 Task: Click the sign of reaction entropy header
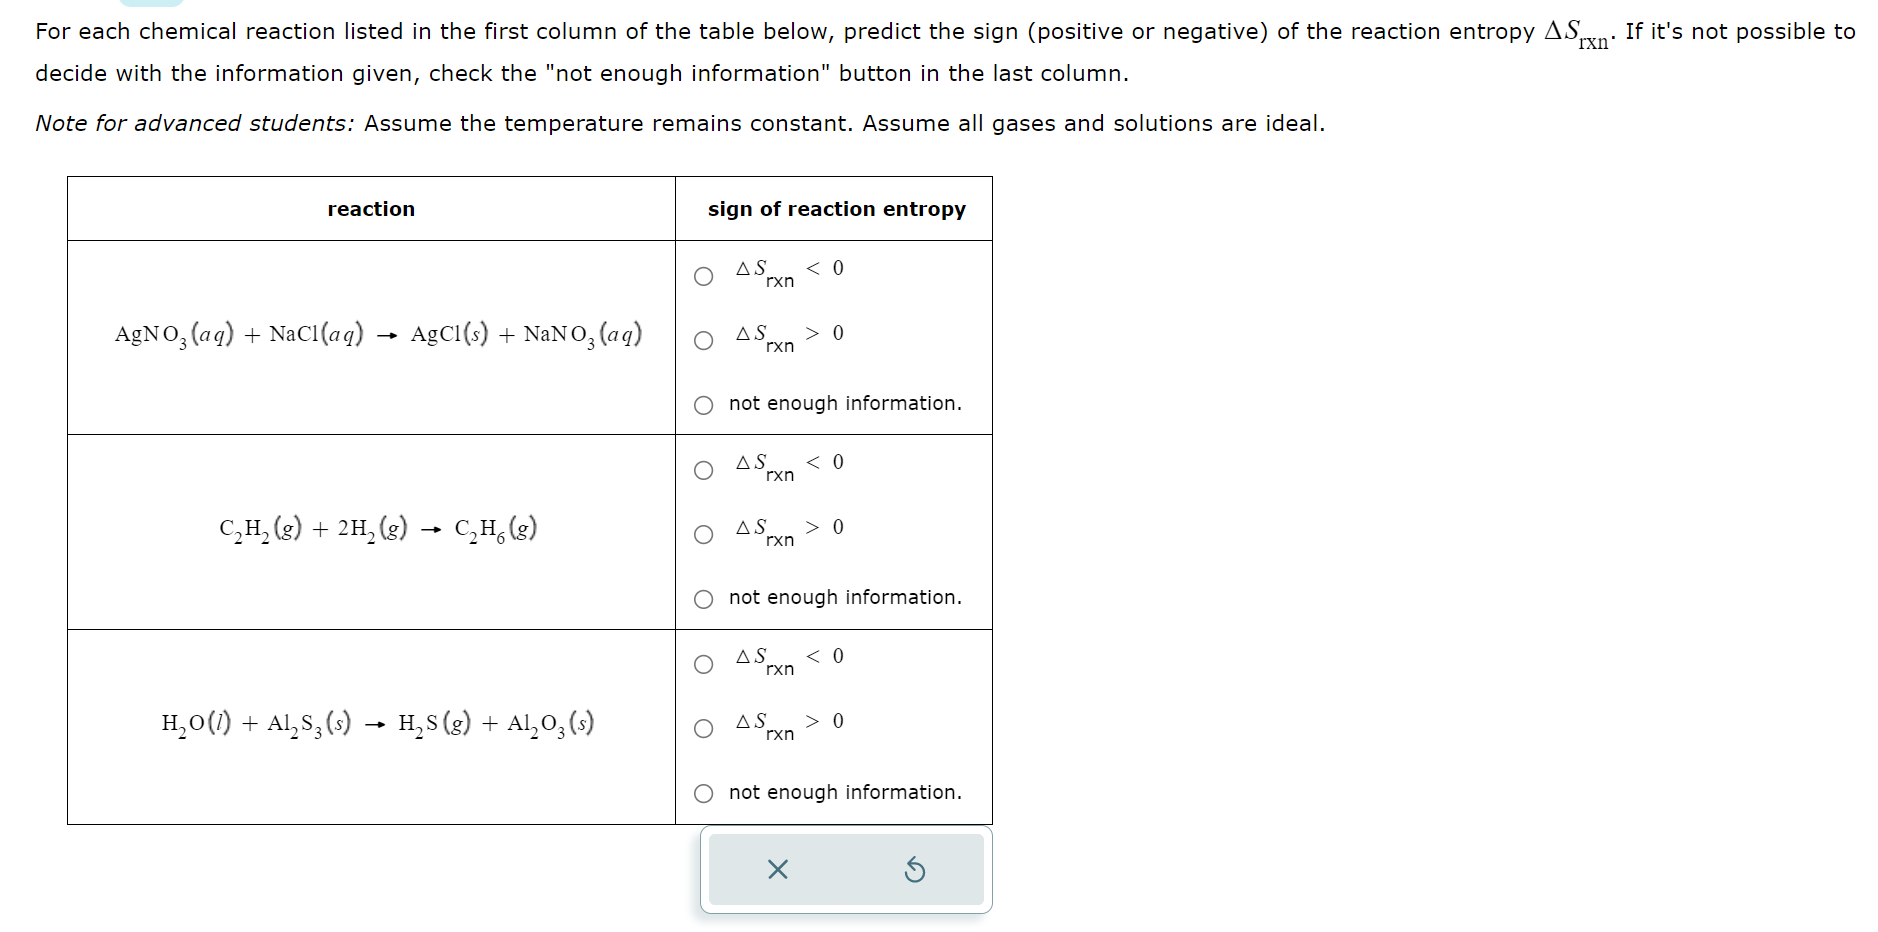(835, 208)
